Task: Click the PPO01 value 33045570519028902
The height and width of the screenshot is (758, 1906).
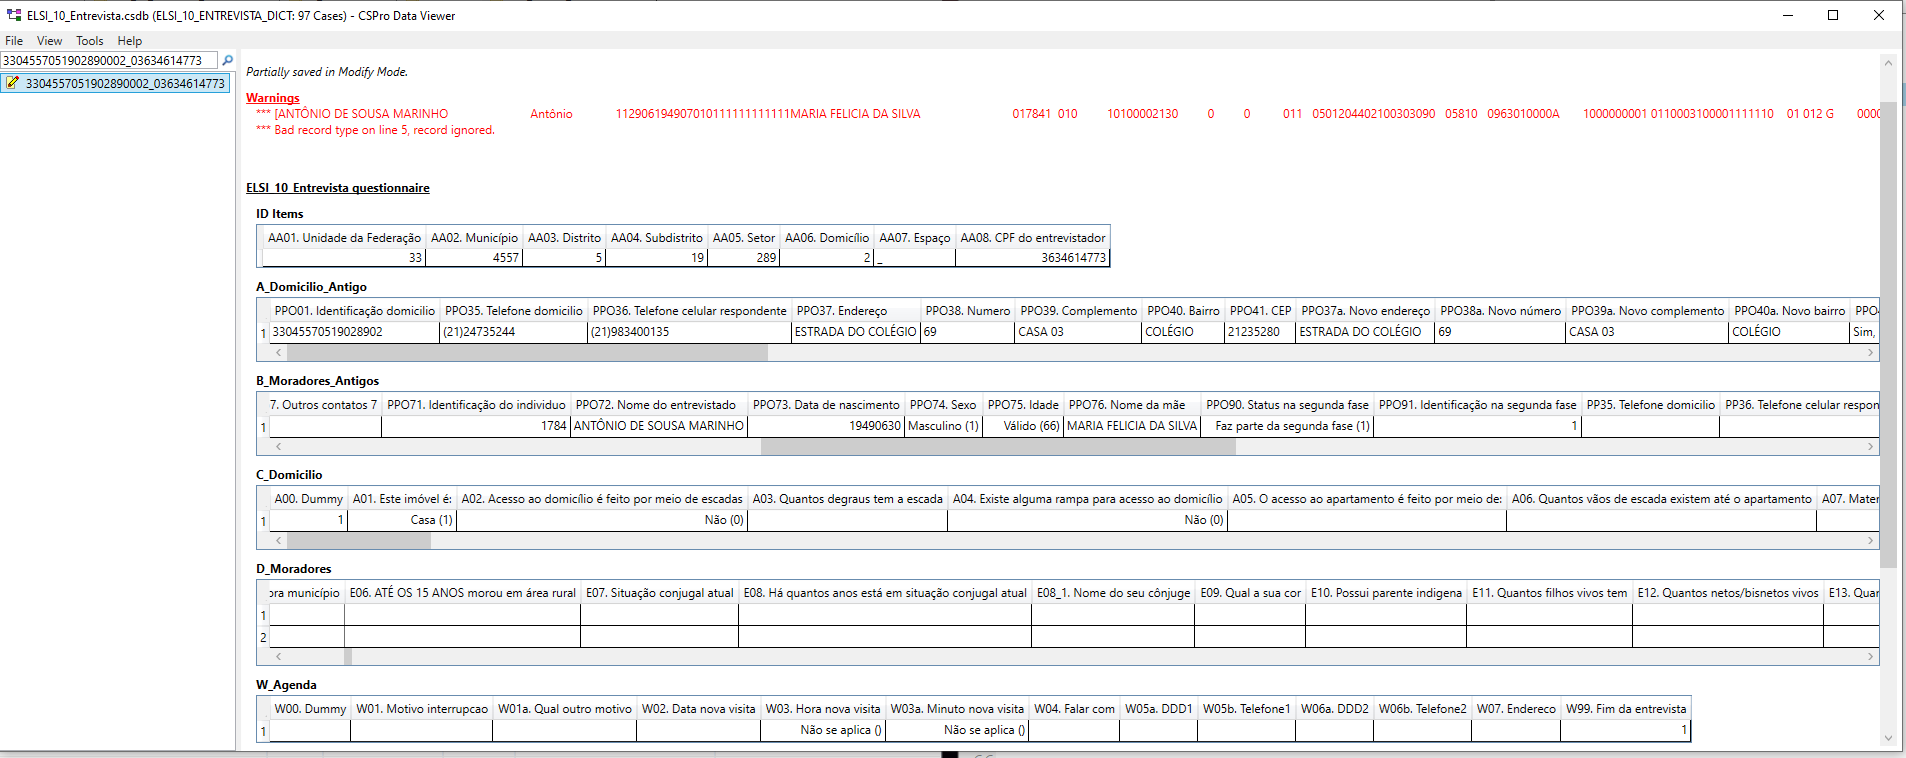Action: pyautogui.click(x=355, y=332)
